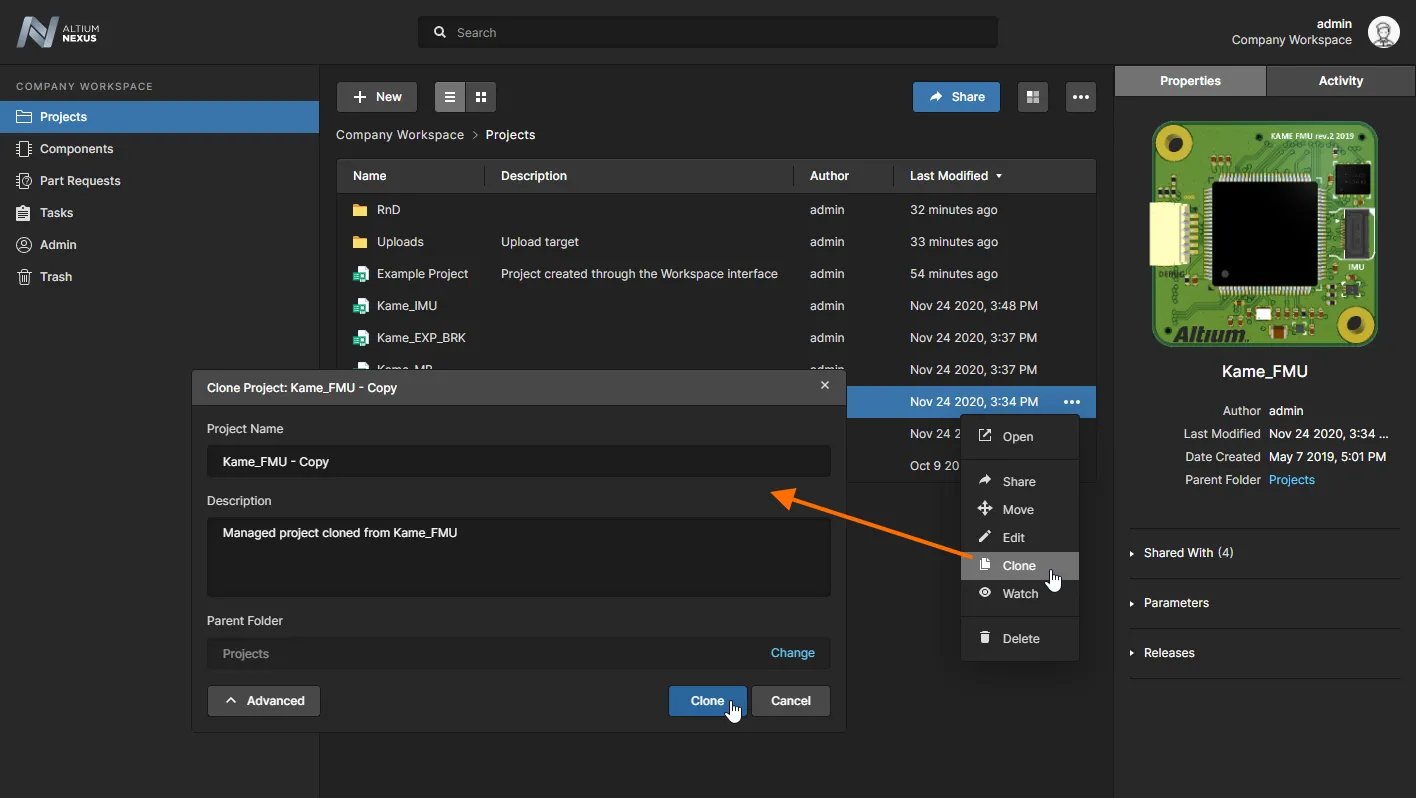
Task: Switch to list view
Action: (450, 97)
